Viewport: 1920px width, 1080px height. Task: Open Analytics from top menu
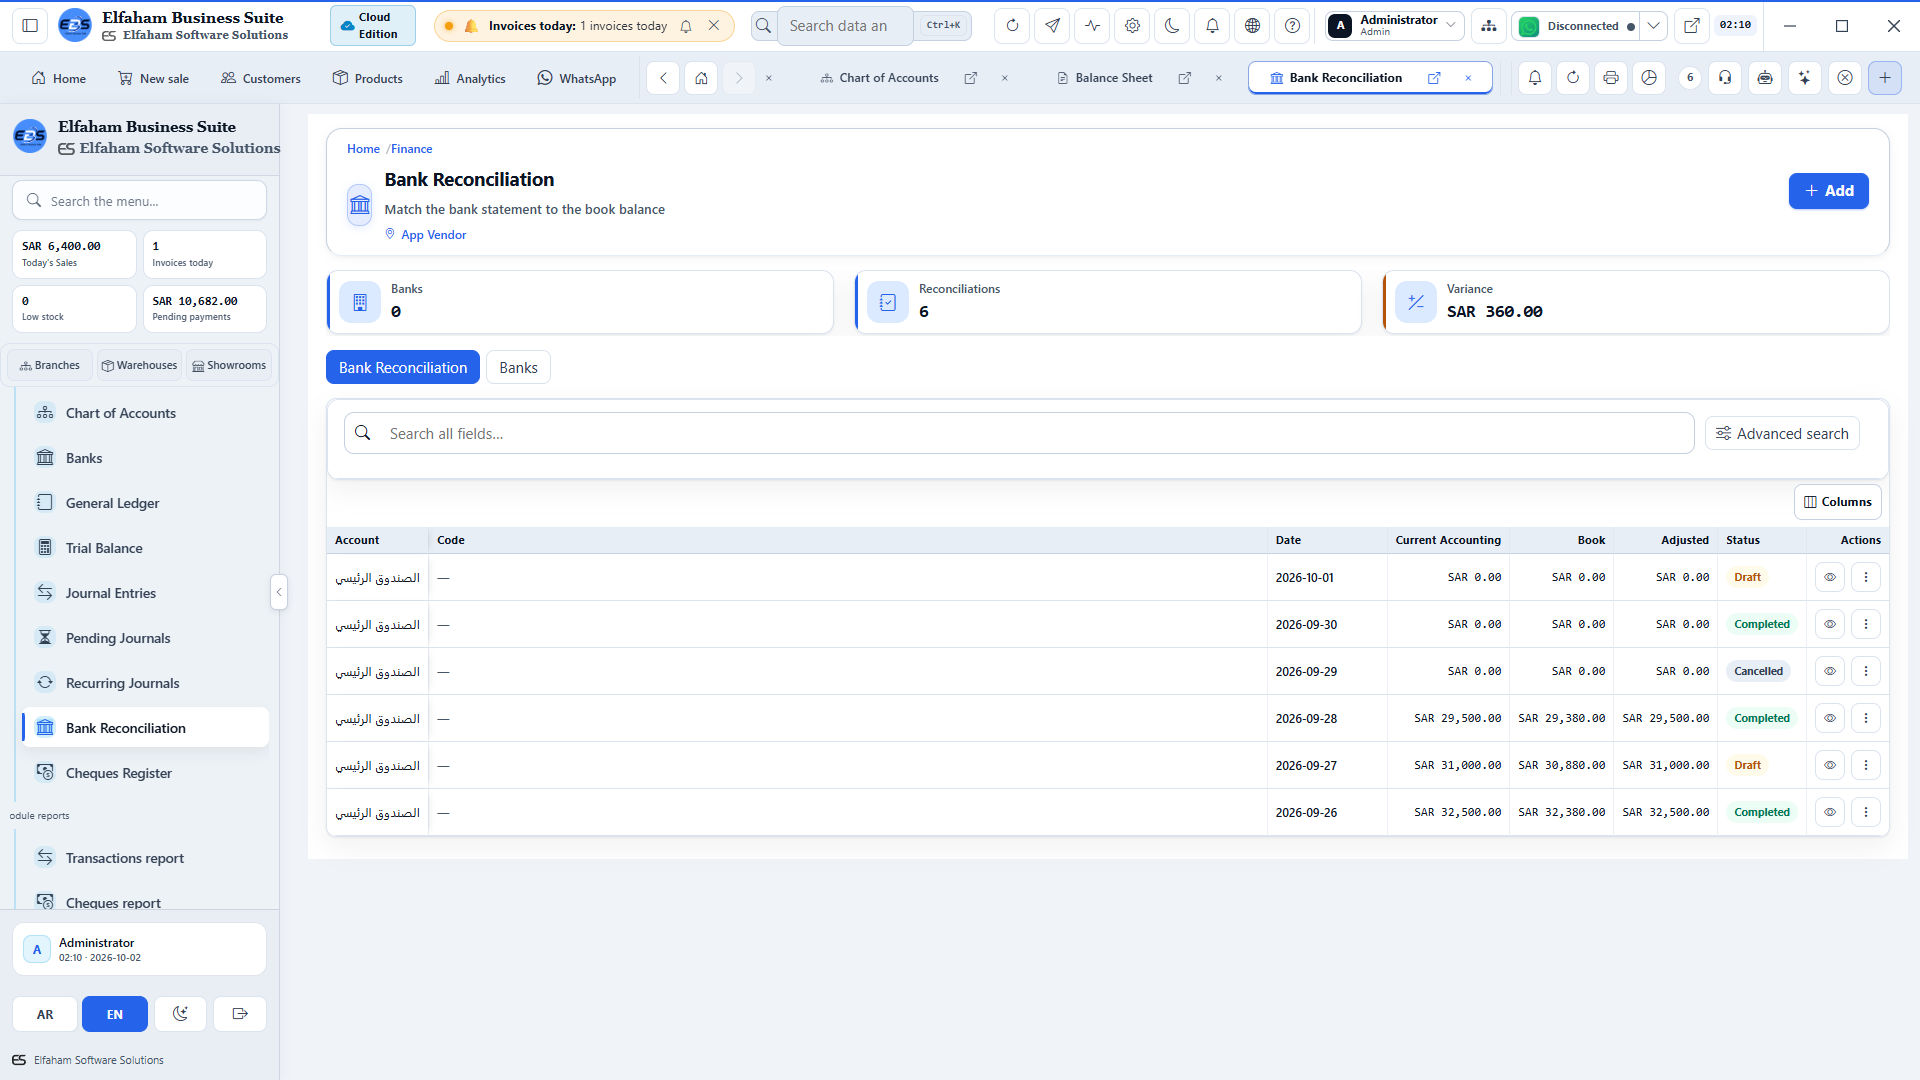470,78
